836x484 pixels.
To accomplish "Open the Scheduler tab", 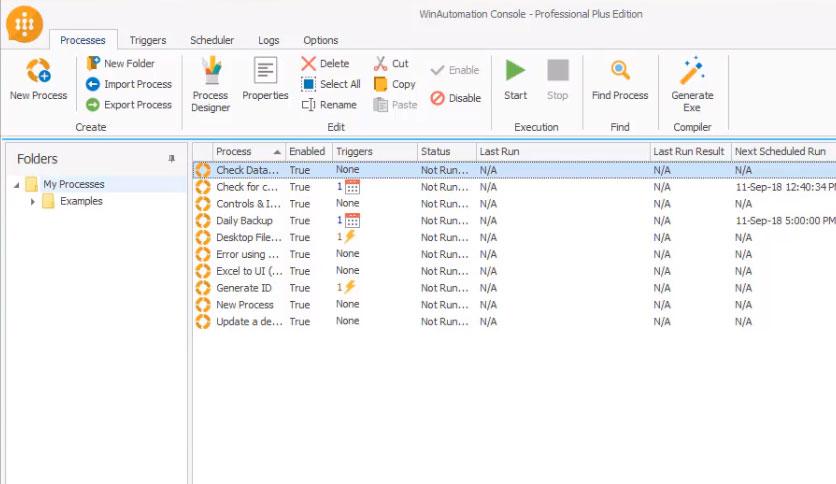I will click(x=212, y=40).
